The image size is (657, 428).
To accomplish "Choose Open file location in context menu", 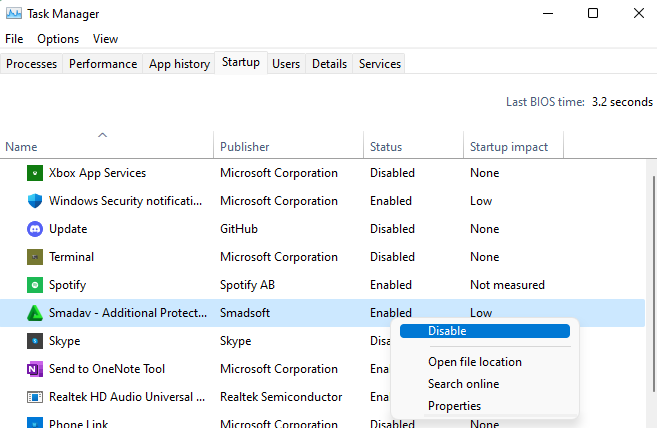I will click(475, 362).
